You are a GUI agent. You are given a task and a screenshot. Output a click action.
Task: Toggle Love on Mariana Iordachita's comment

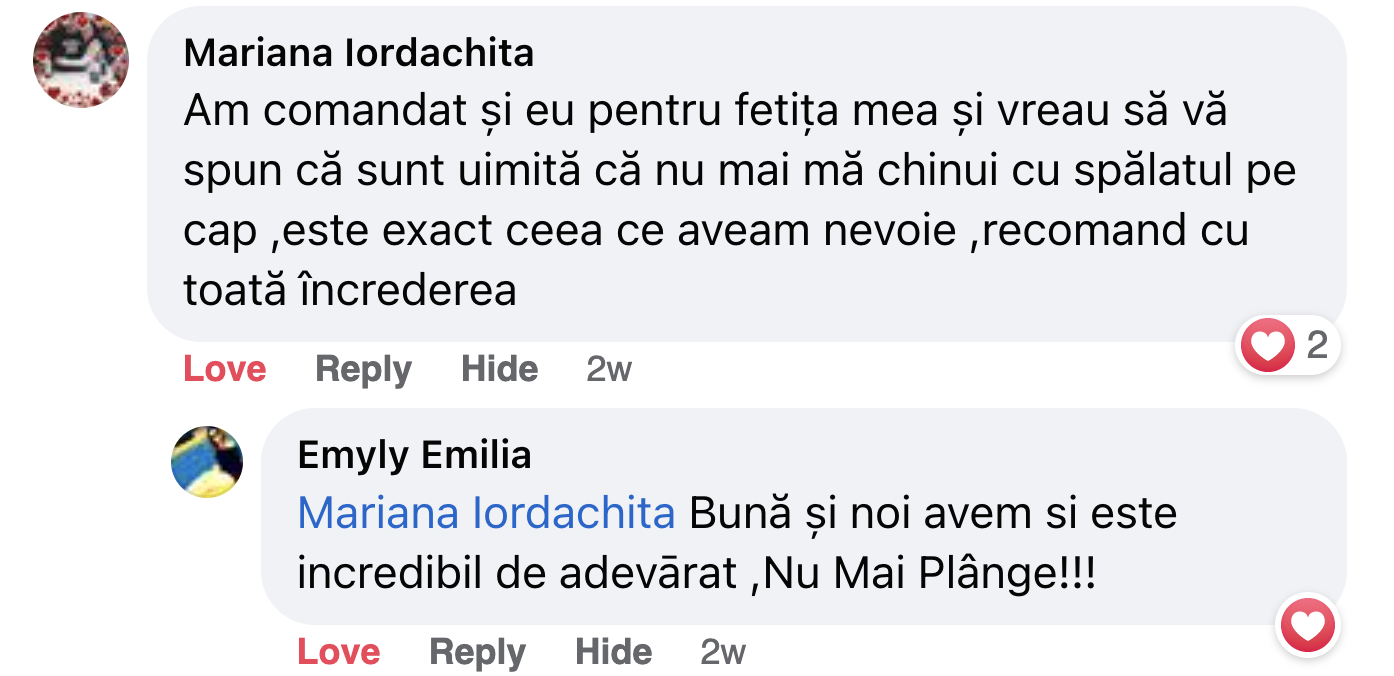click(x=224, y=369)
